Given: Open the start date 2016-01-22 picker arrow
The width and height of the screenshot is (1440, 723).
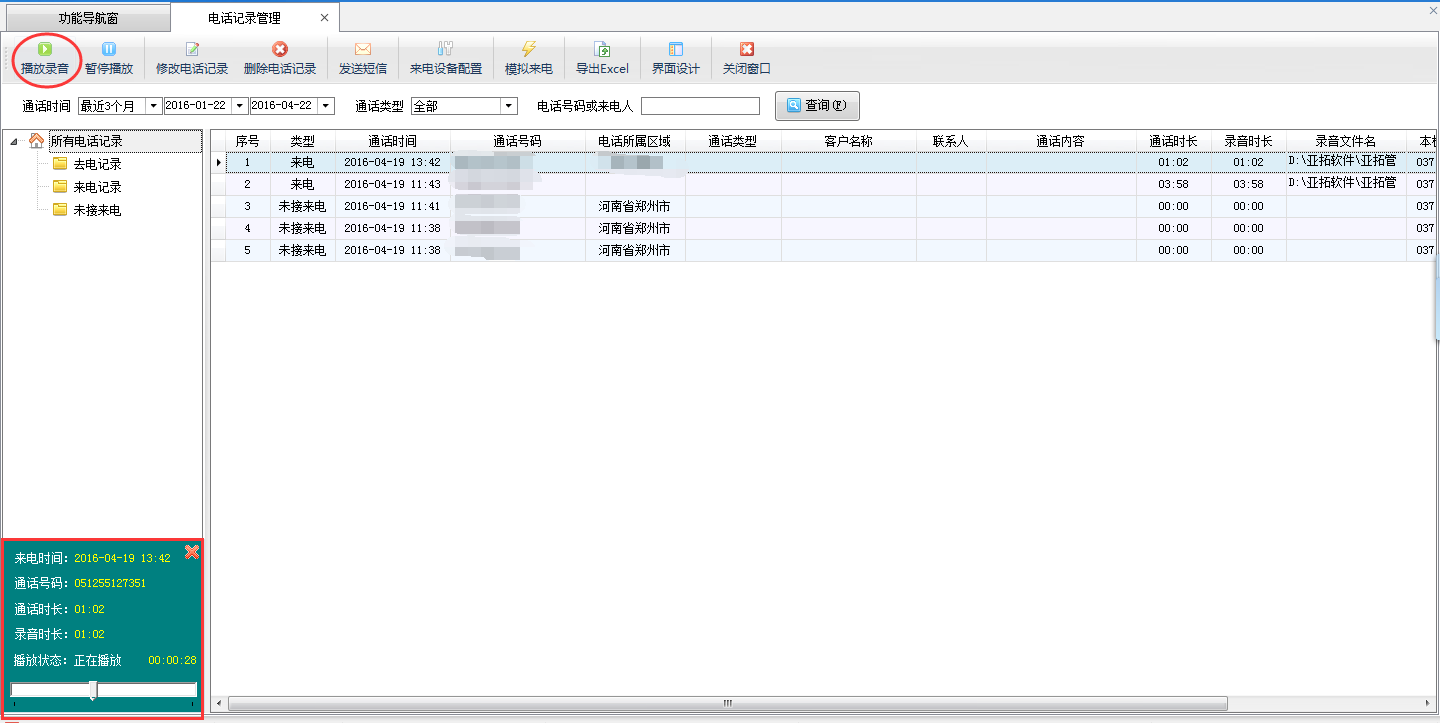Looking at the screenshot, I should click(x=240, y=106).
